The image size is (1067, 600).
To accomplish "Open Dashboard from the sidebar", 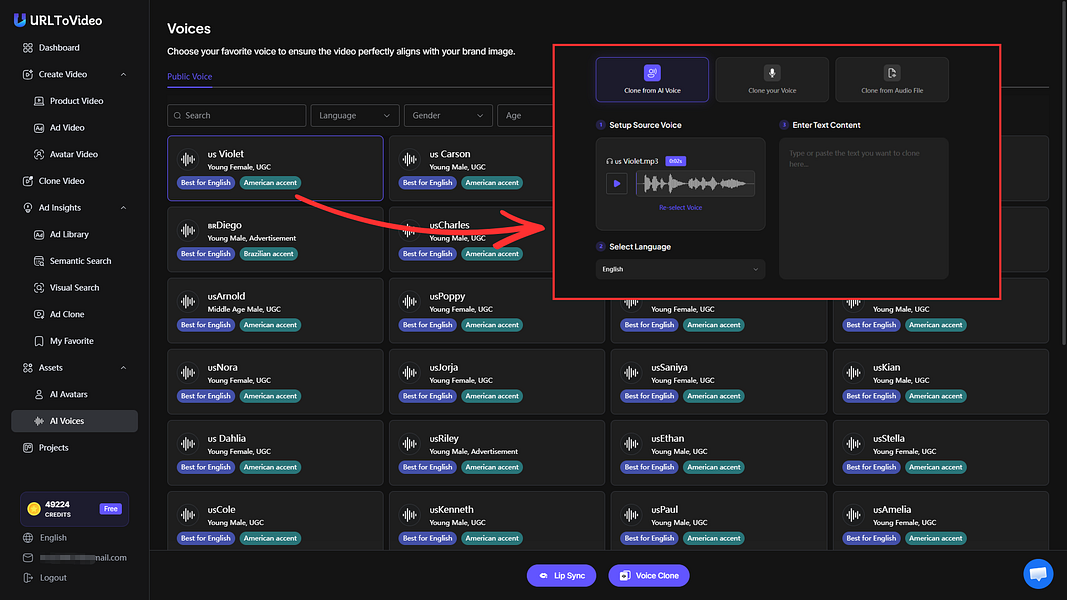I will [59, 48].
